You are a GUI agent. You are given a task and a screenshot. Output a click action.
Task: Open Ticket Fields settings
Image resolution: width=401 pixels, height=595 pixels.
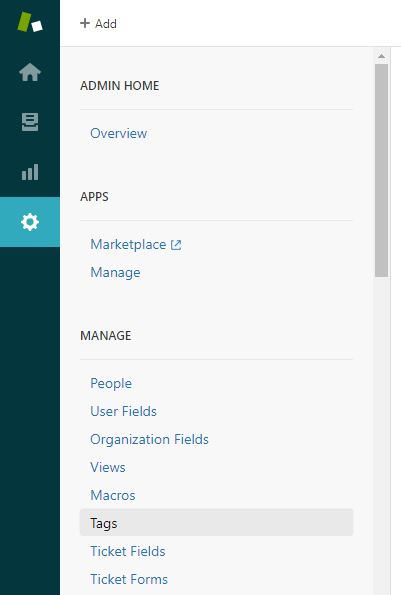[x=128, y=551]
